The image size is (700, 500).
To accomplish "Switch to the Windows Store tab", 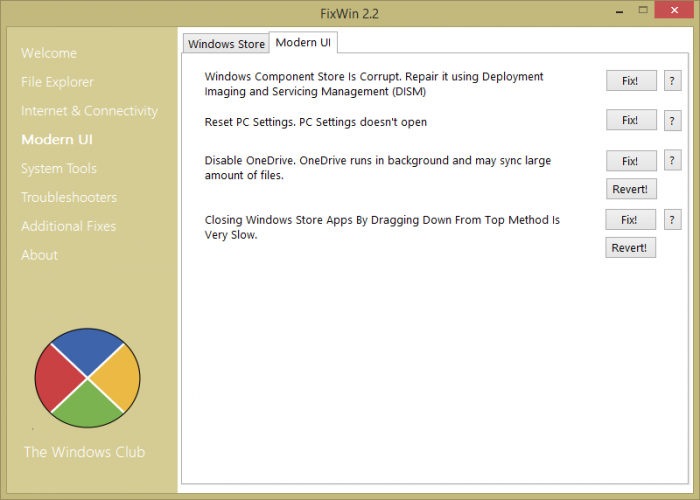I will (x=226, y=44).
